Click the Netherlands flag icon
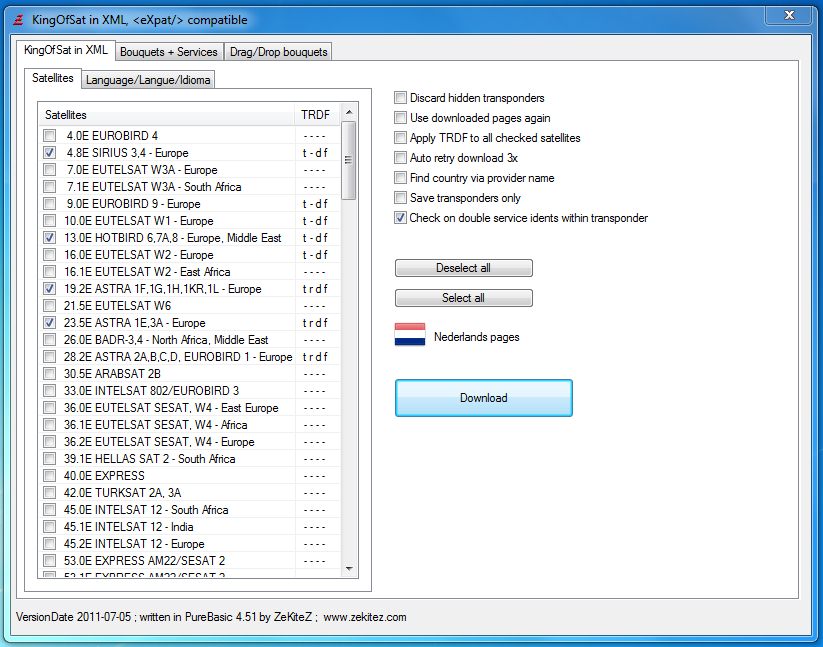The image size is (823, 647). tap(410, 335)
